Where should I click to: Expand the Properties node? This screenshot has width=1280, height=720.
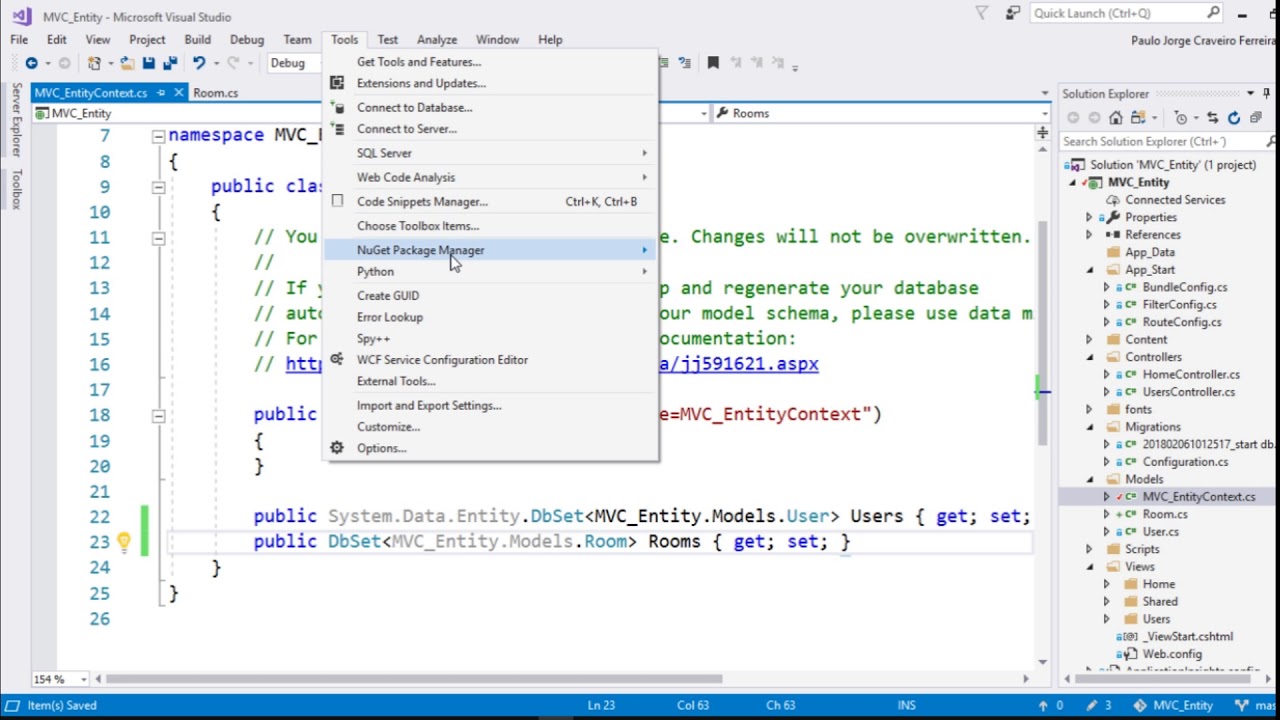[1090, 217]
